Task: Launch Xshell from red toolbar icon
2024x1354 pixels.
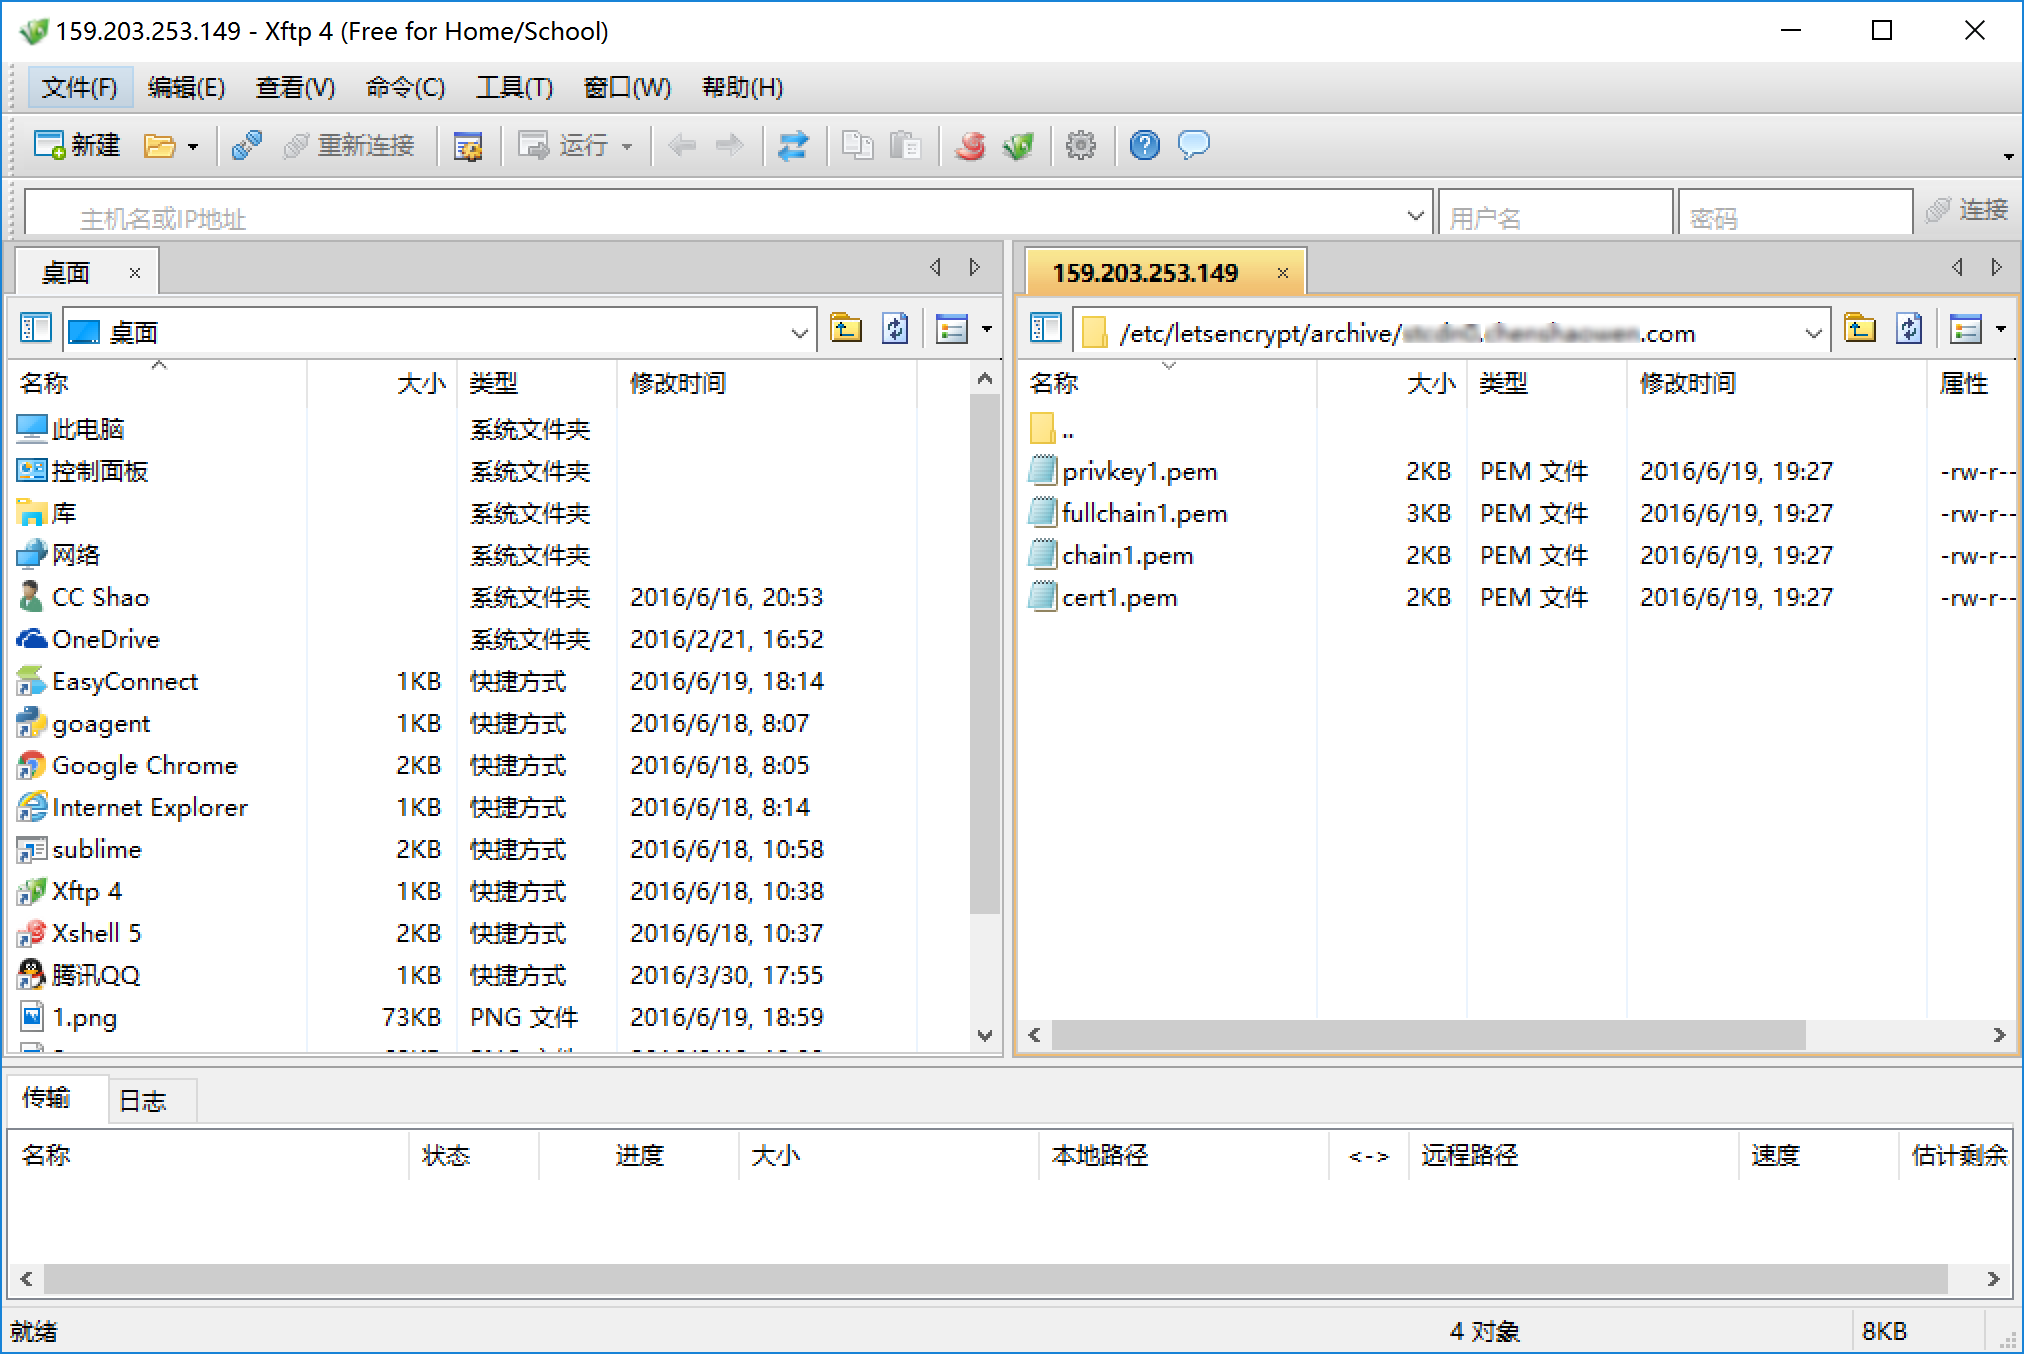Action: [969, 146]
